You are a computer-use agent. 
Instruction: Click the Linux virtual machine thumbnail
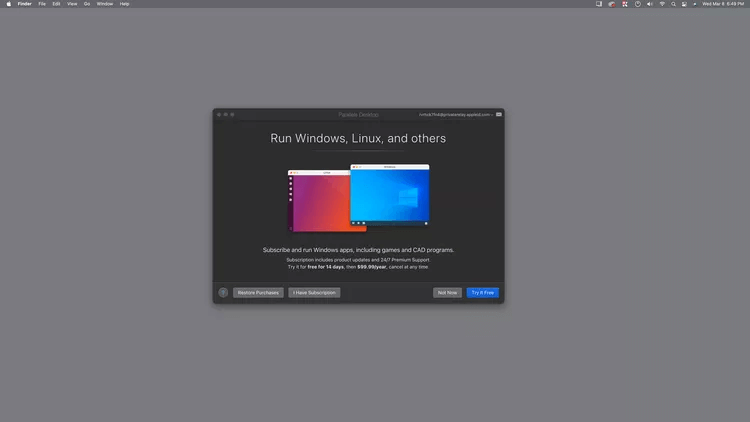(x=319, y=201)
